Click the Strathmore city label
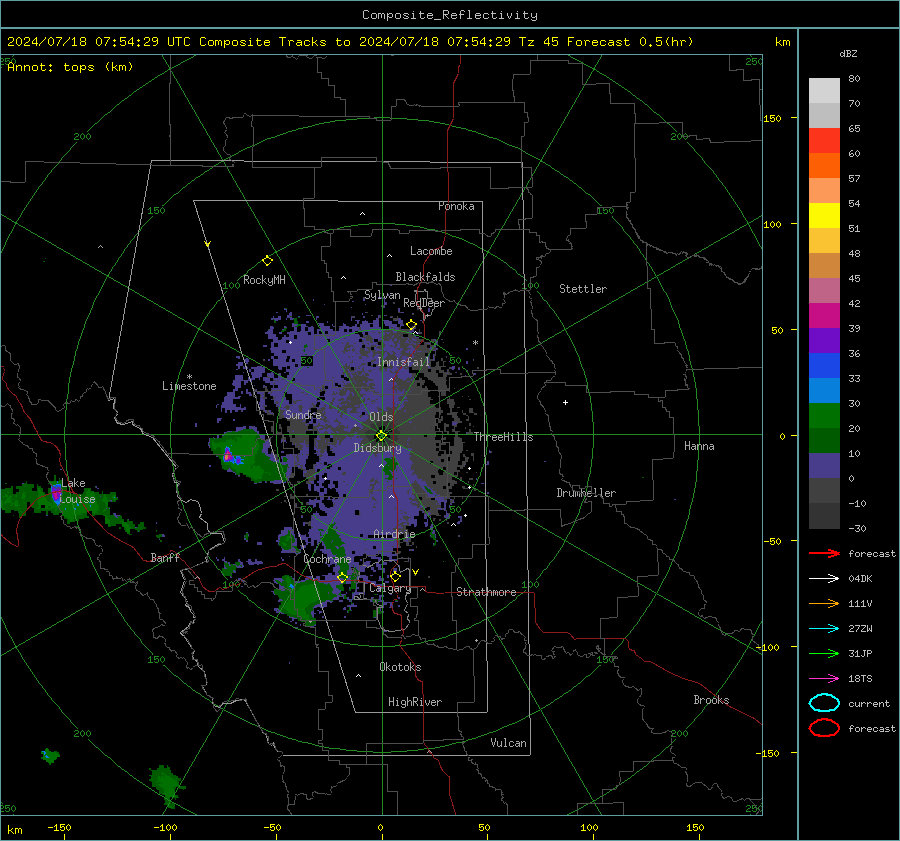 coord(487,592)
